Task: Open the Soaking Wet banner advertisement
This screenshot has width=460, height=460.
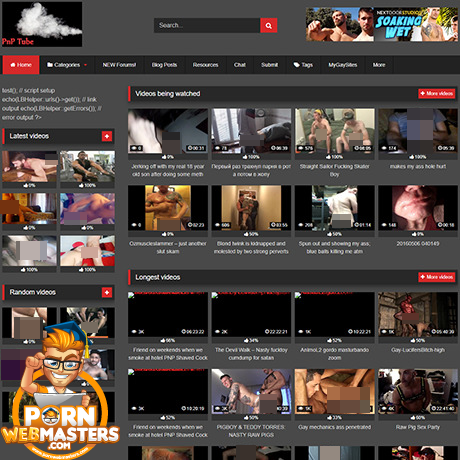Action: coord(382,24)
